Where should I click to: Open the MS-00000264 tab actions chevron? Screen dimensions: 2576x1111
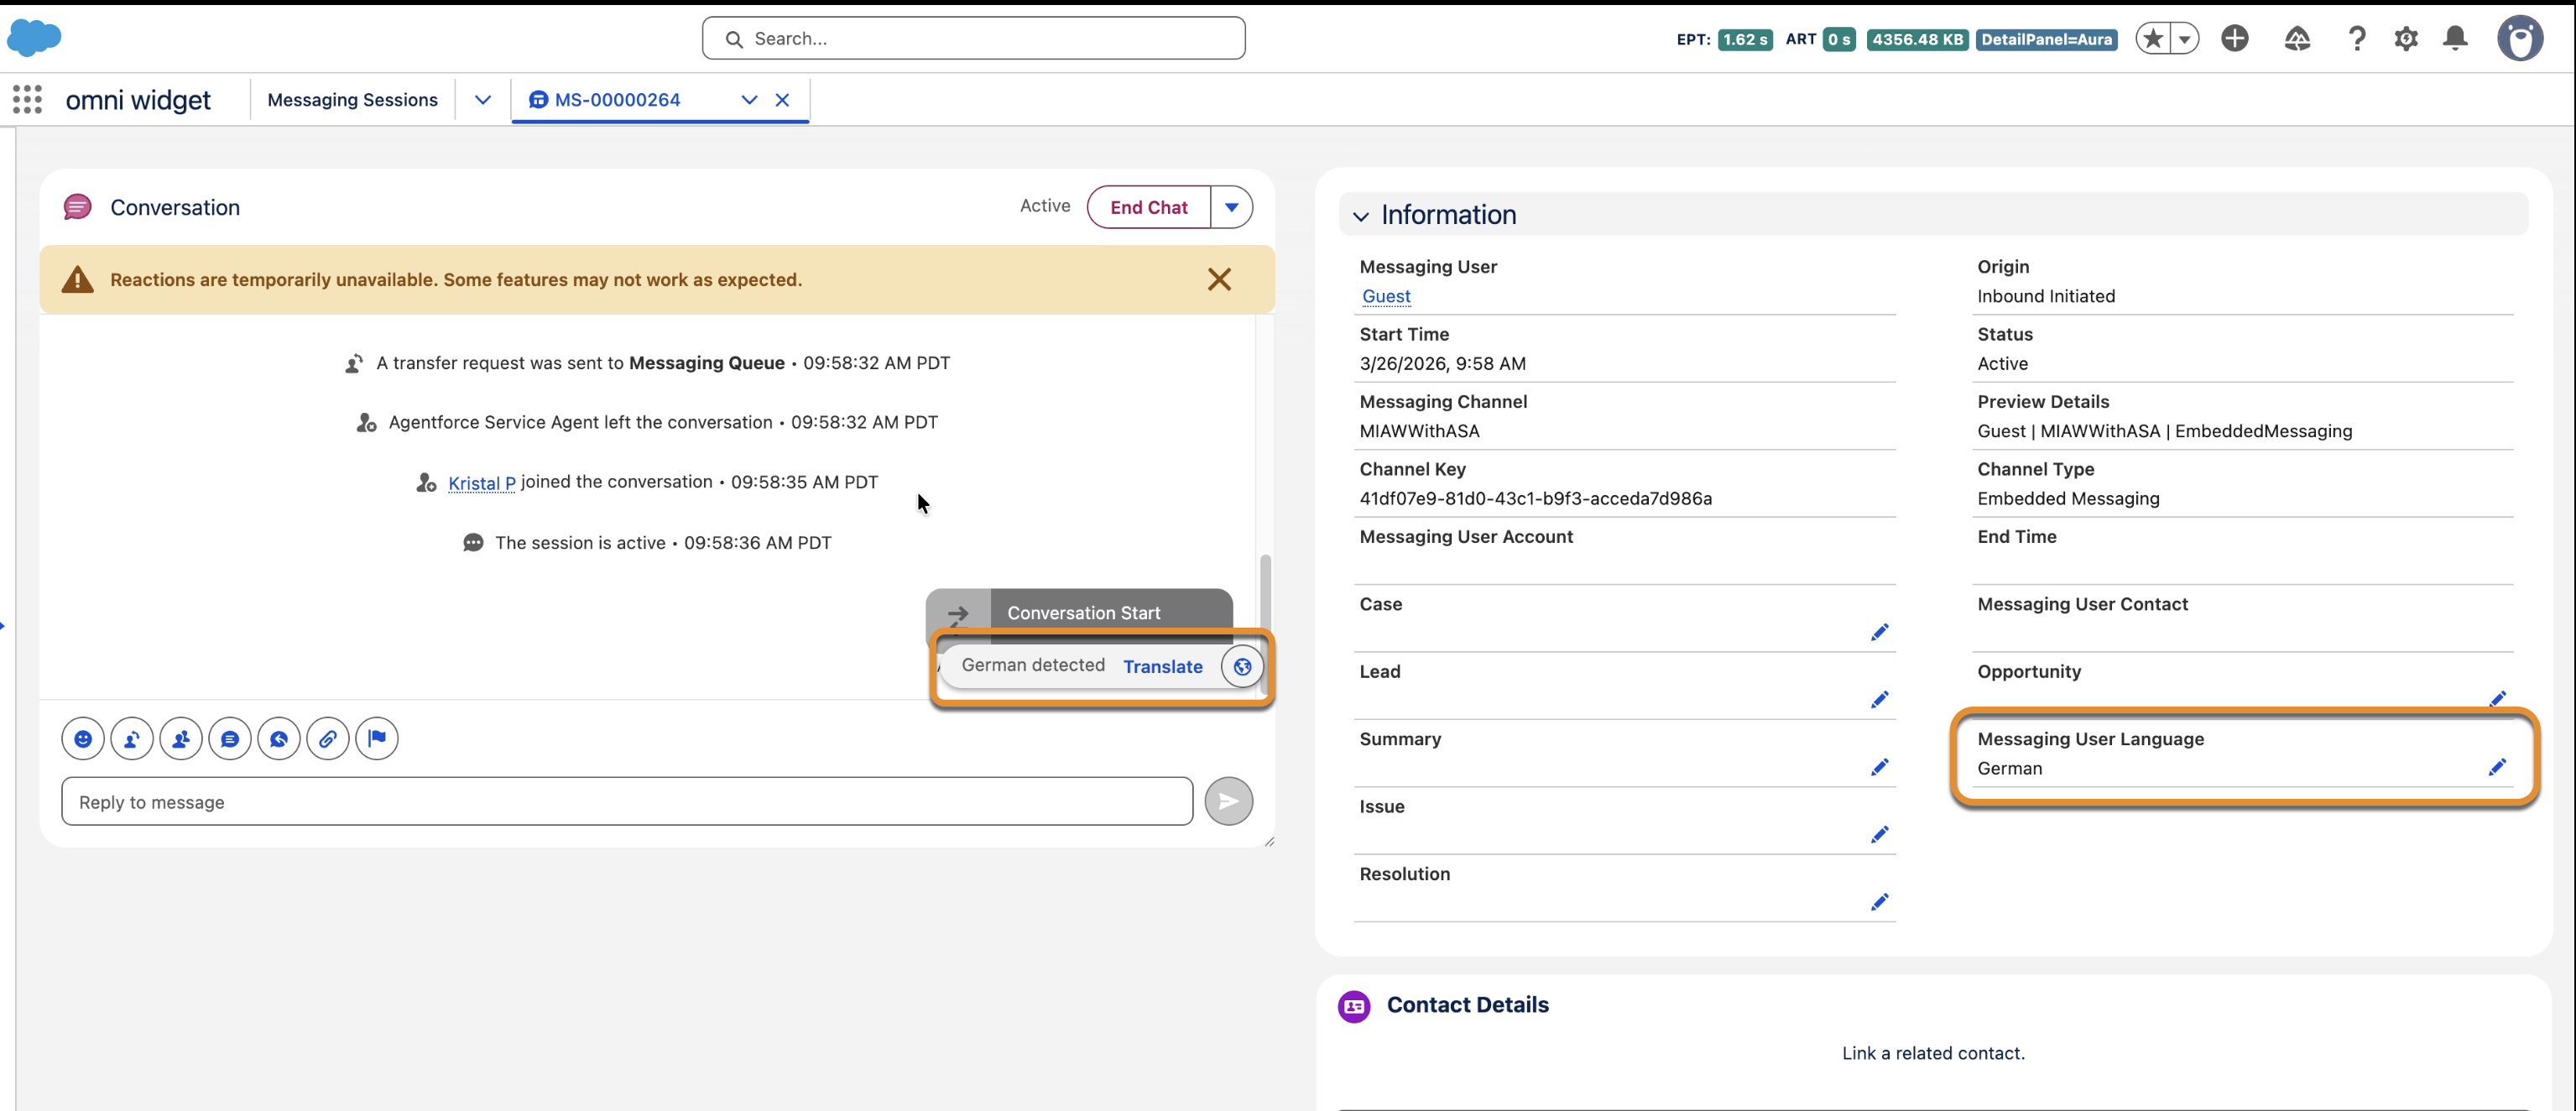749,99
